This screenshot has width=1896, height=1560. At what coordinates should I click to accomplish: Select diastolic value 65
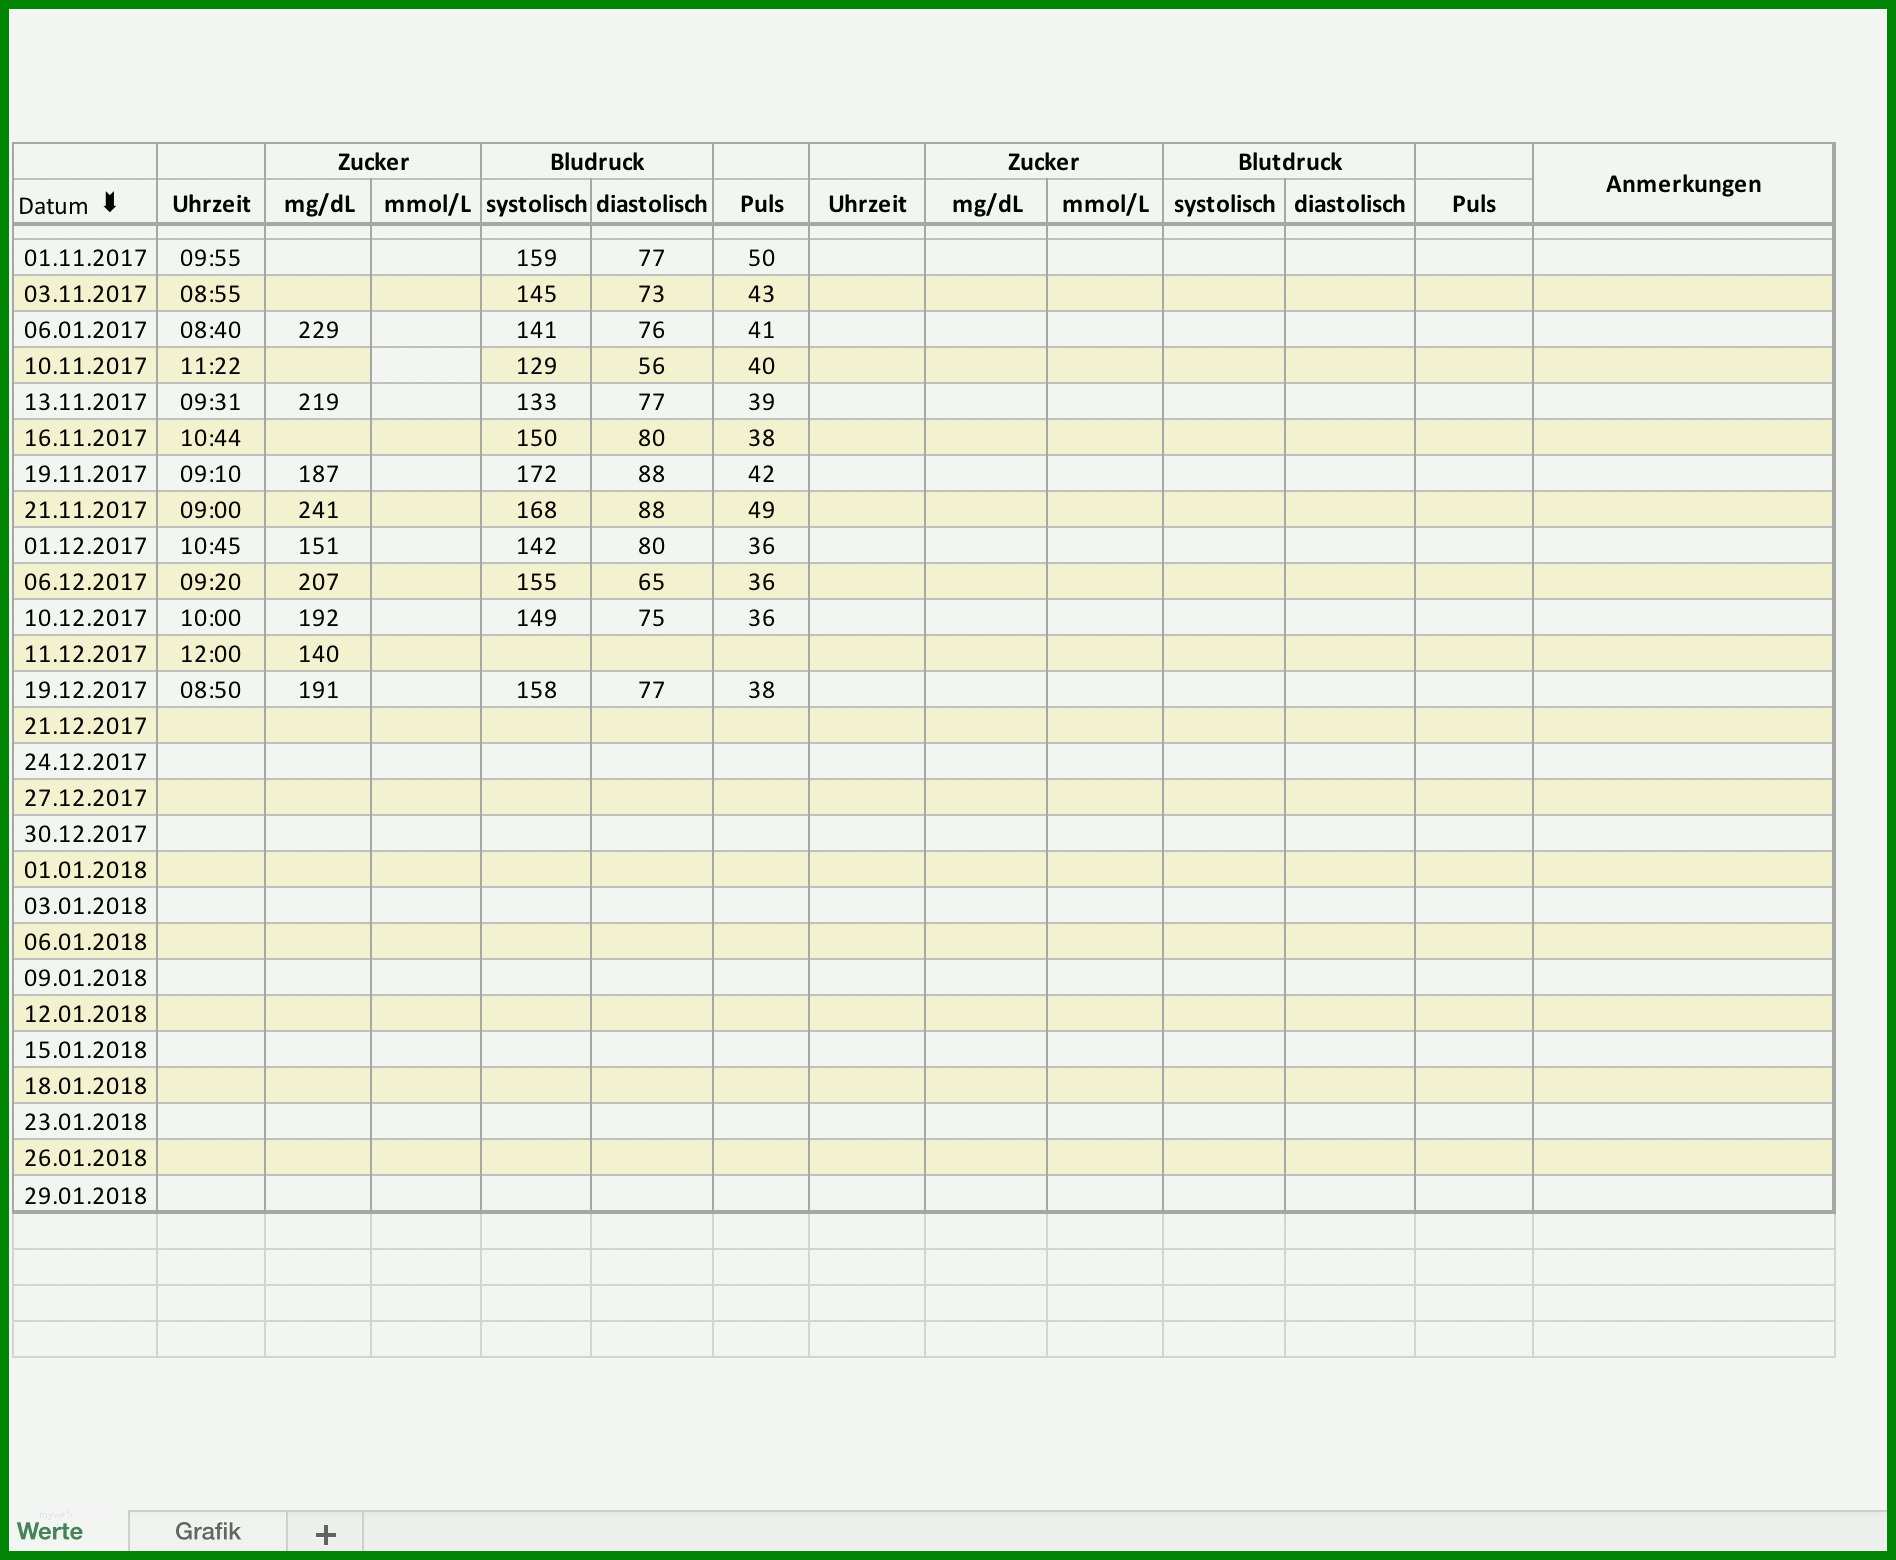point(651,582)
